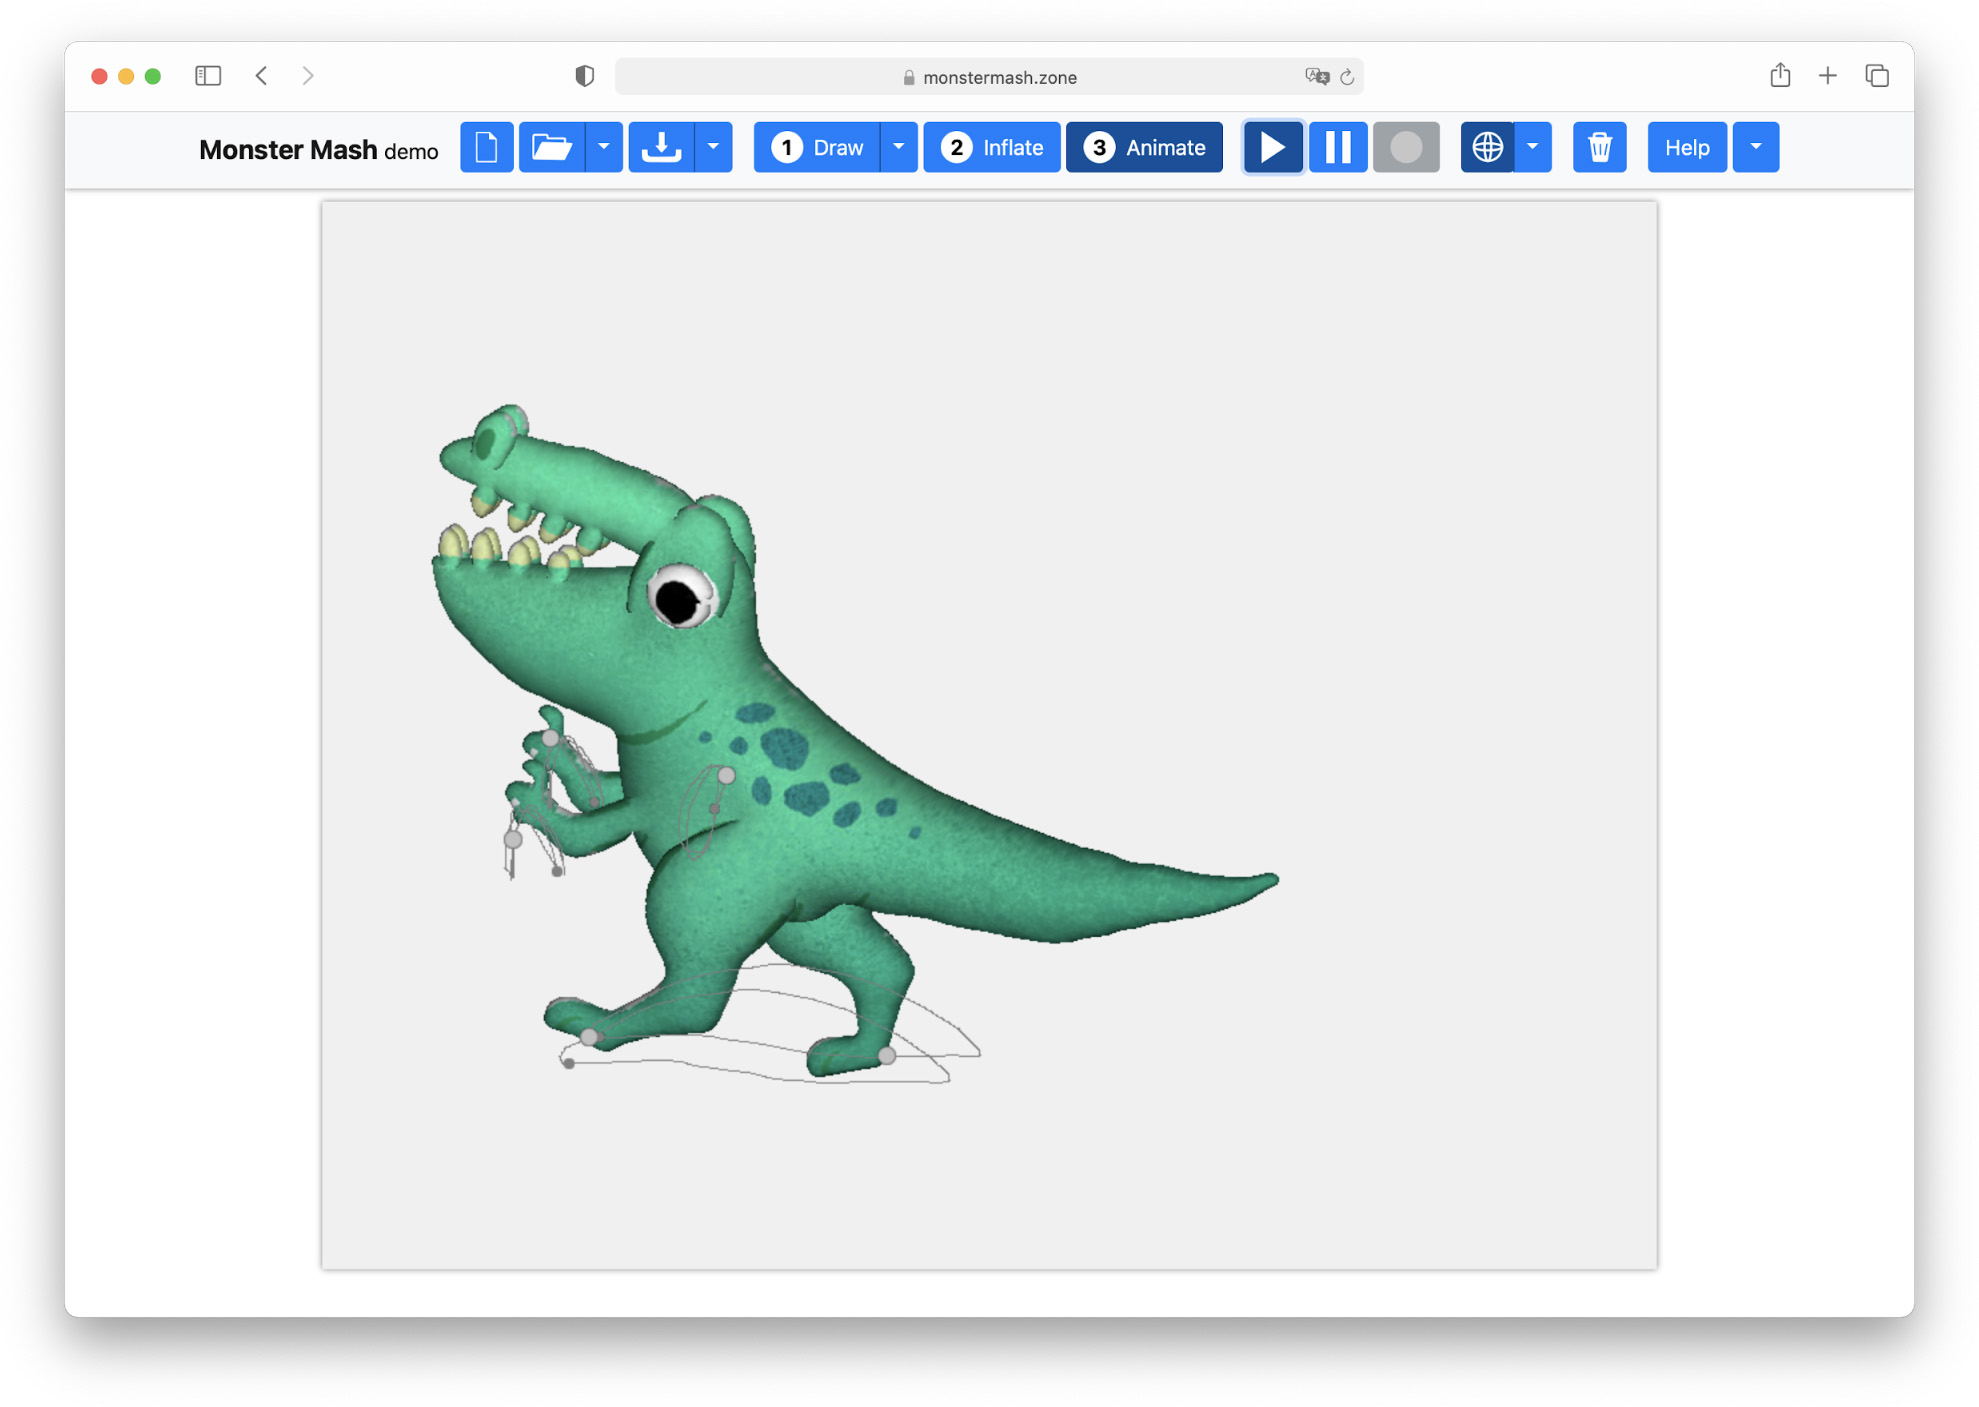Image resolution: width=1979 pixels, height=1407 pixels.
Task: Click the tip of the dinosaur's tail
Action: click(1270, 880)
